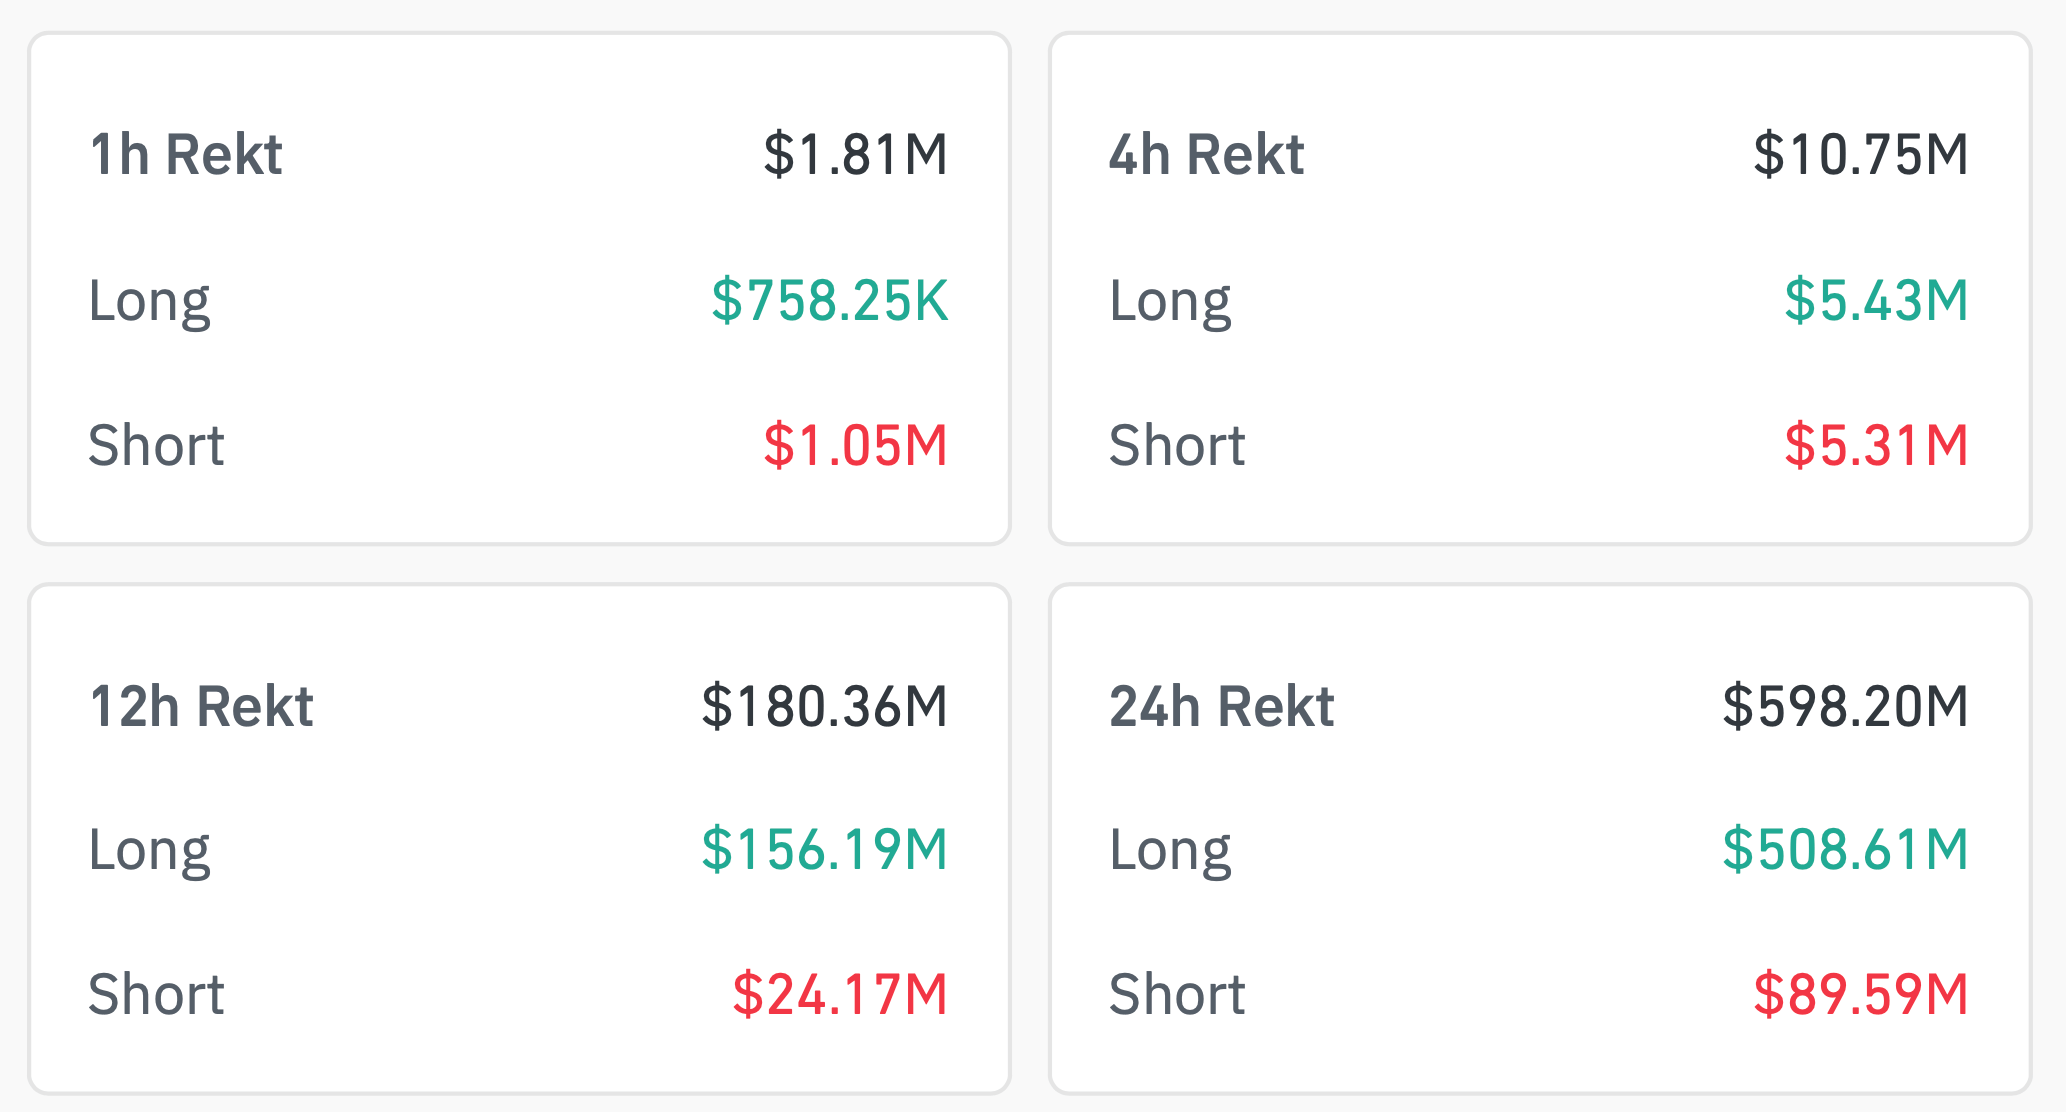Click the 24h Long $508.61M amount
The width and height of the screenshot is (2066, 1112).
tap(1845, 850)
